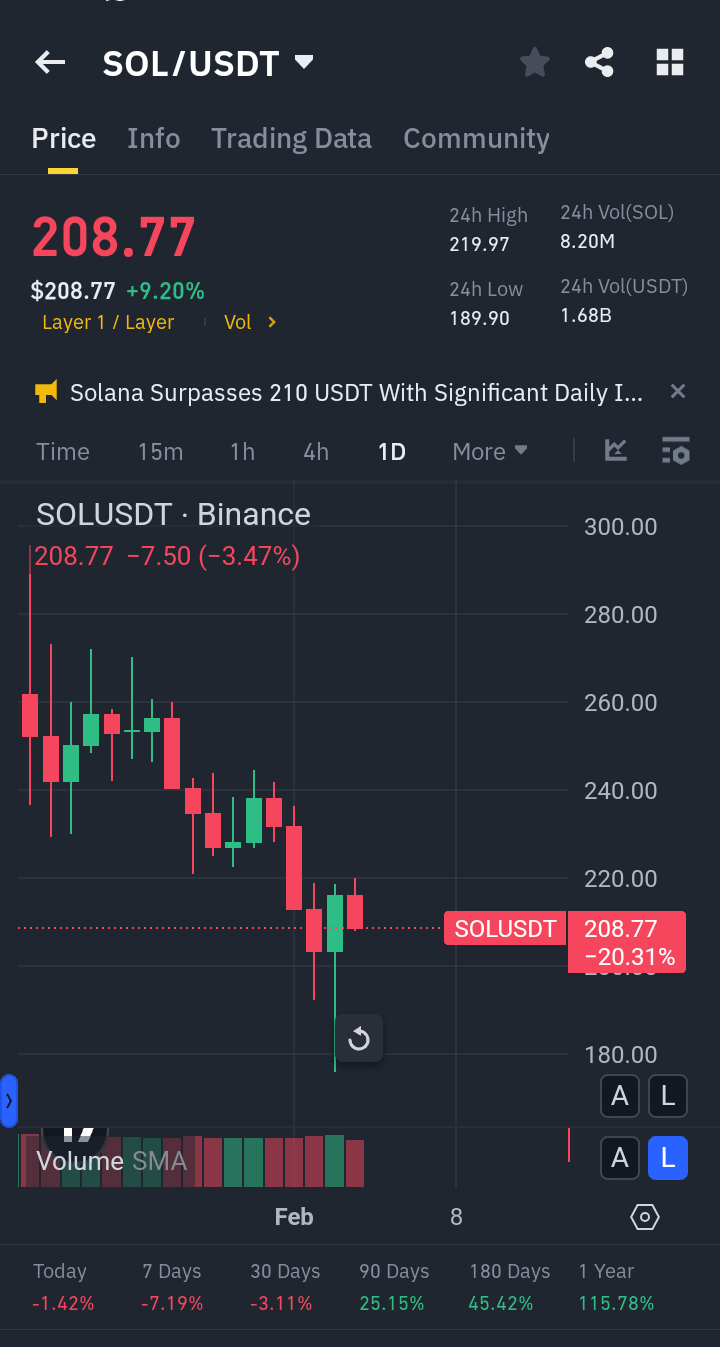Disable highlighted L on volume pane
The image size is (720, 1347).
(x=668, y=1159)
